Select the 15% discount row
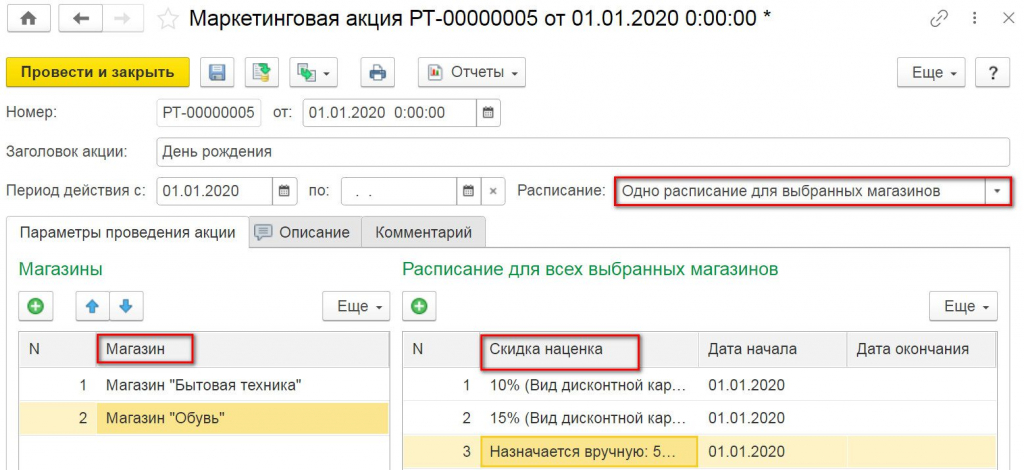The width and height of the screenshot is (1024, 470). coord(699,418)
